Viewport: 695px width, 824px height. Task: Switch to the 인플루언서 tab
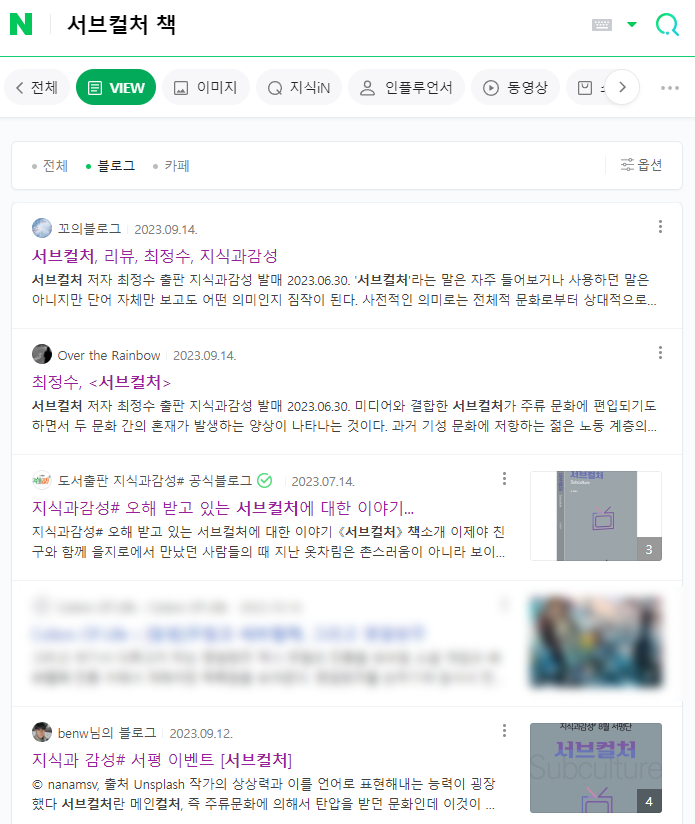click(x=407, y=87)
